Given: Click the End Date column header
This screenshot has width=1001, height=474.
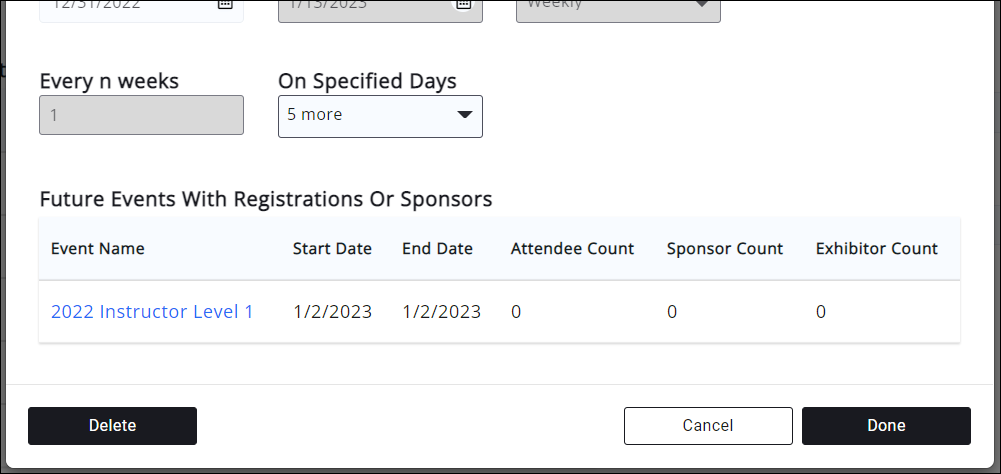Looking at the screenshot, I should [437, 249].
